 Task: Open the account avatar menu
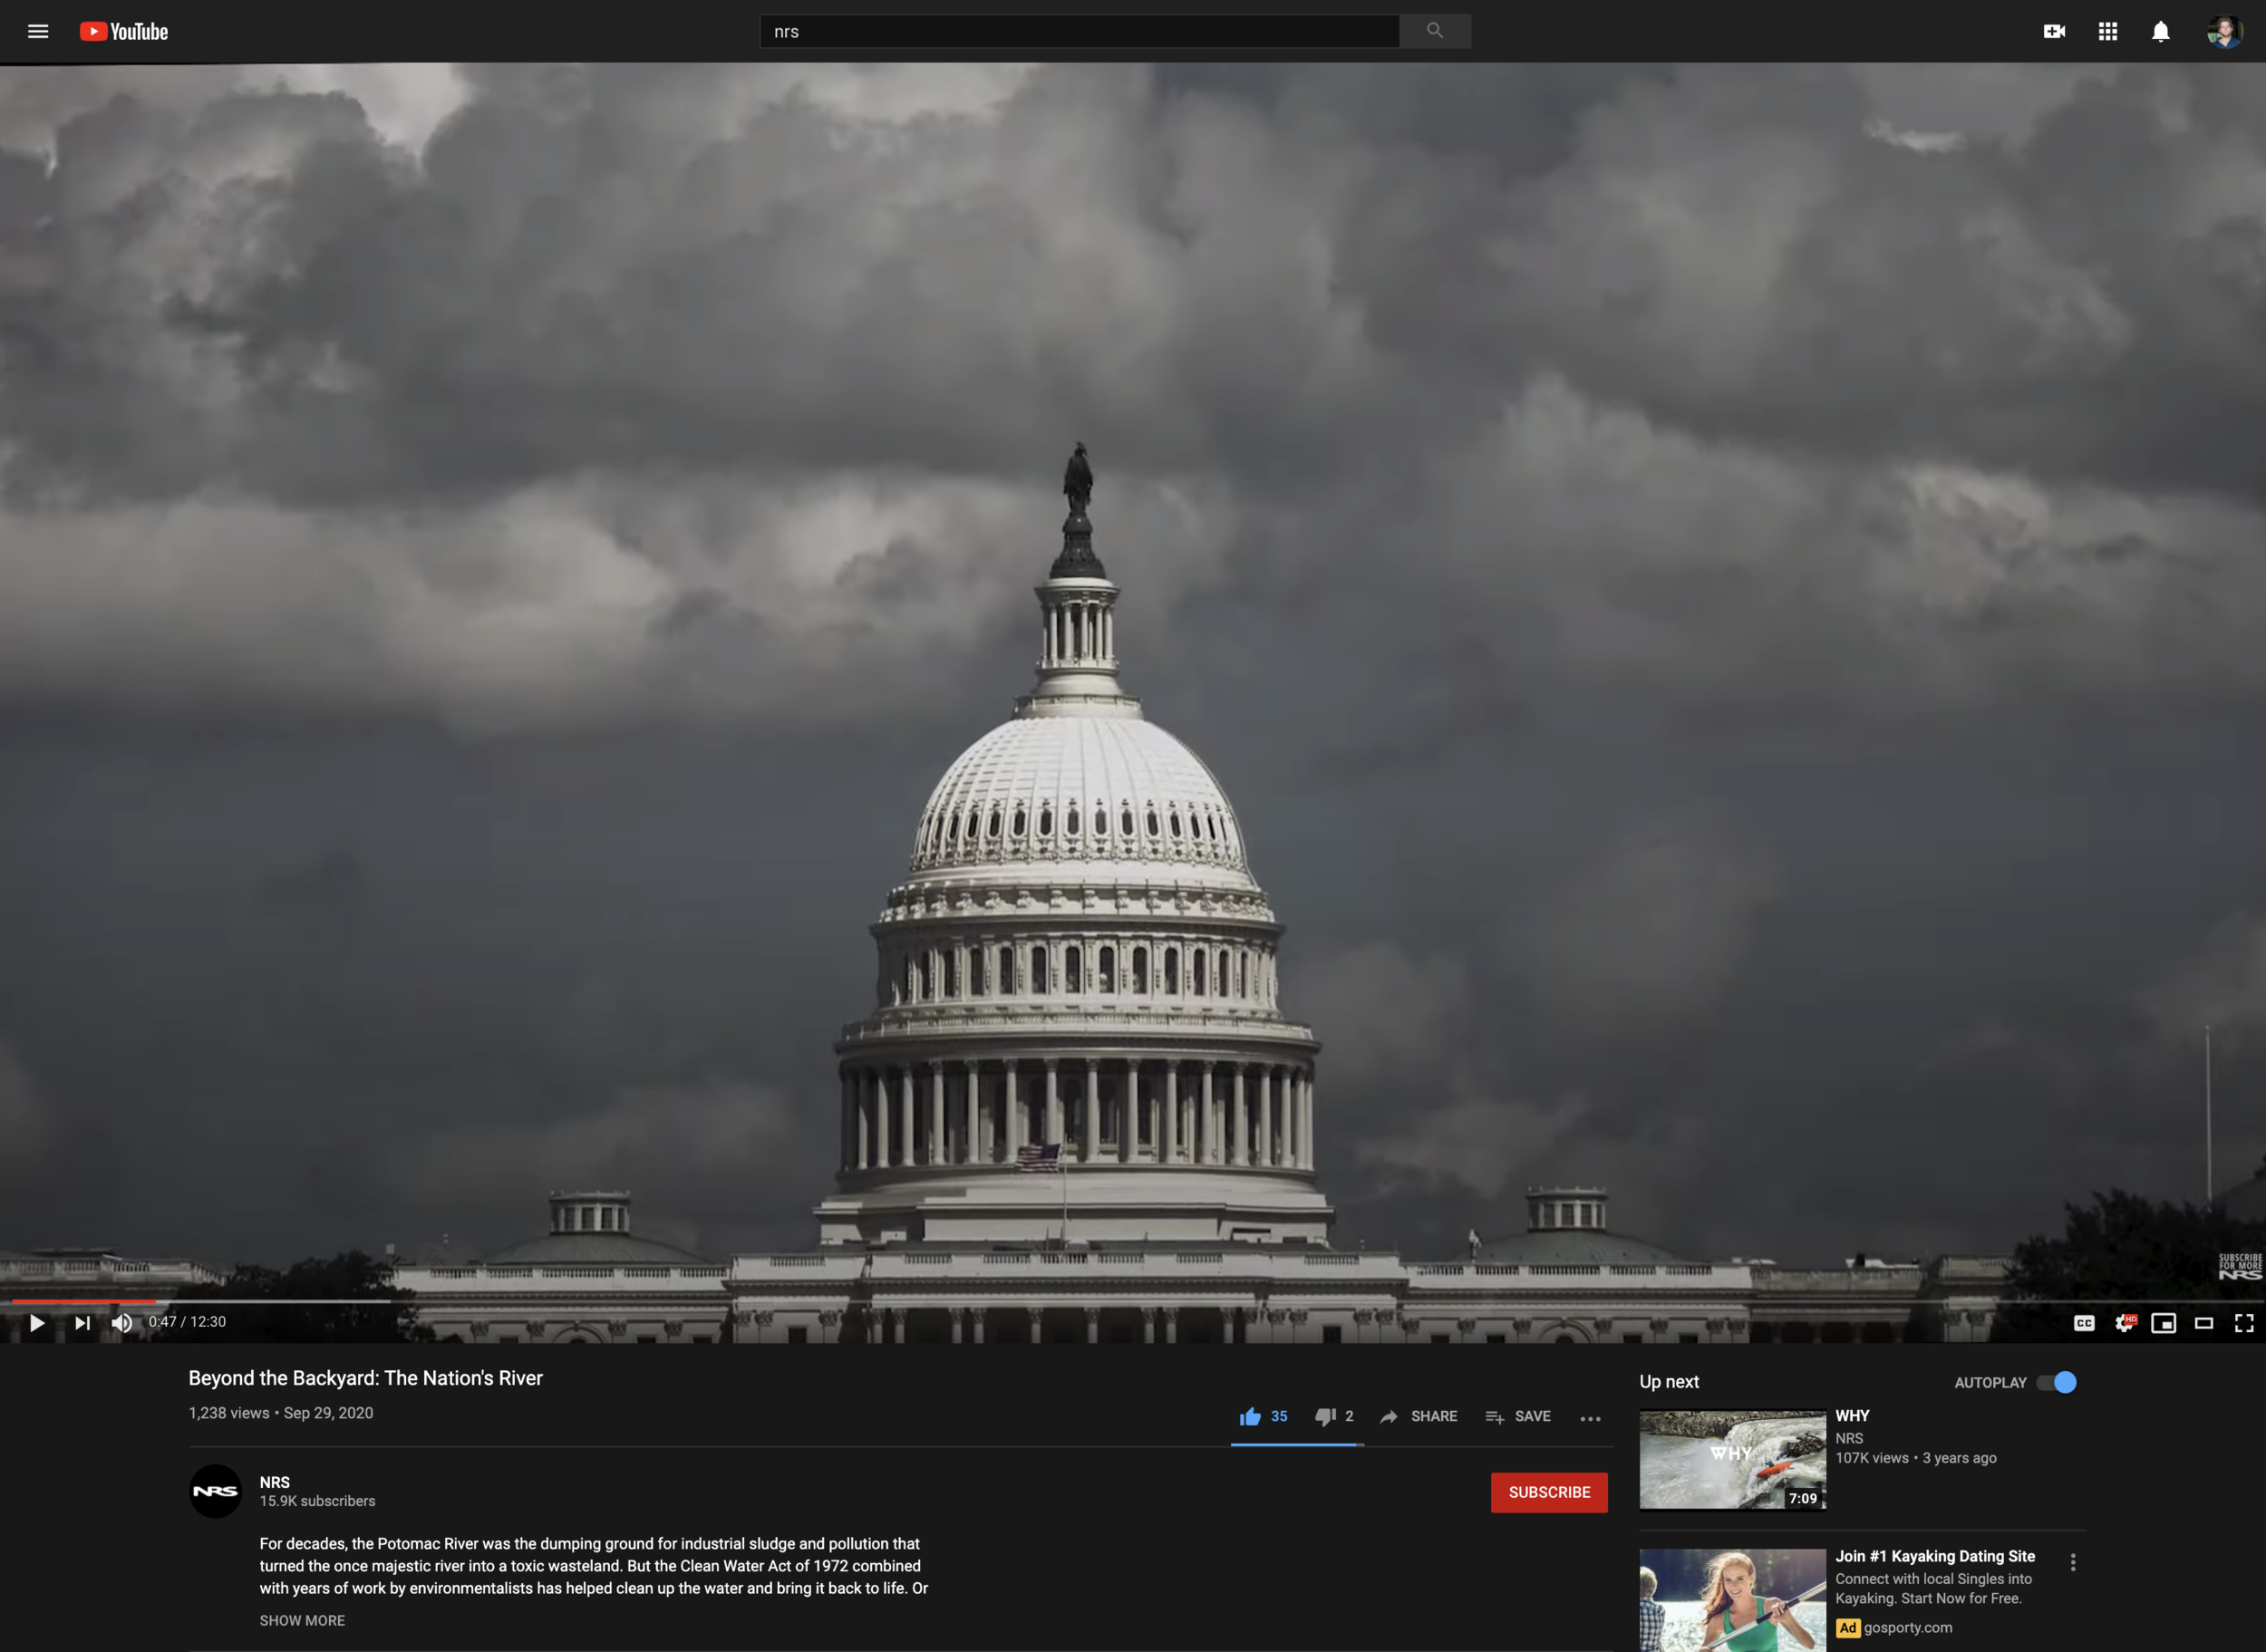pos(2224,31)
